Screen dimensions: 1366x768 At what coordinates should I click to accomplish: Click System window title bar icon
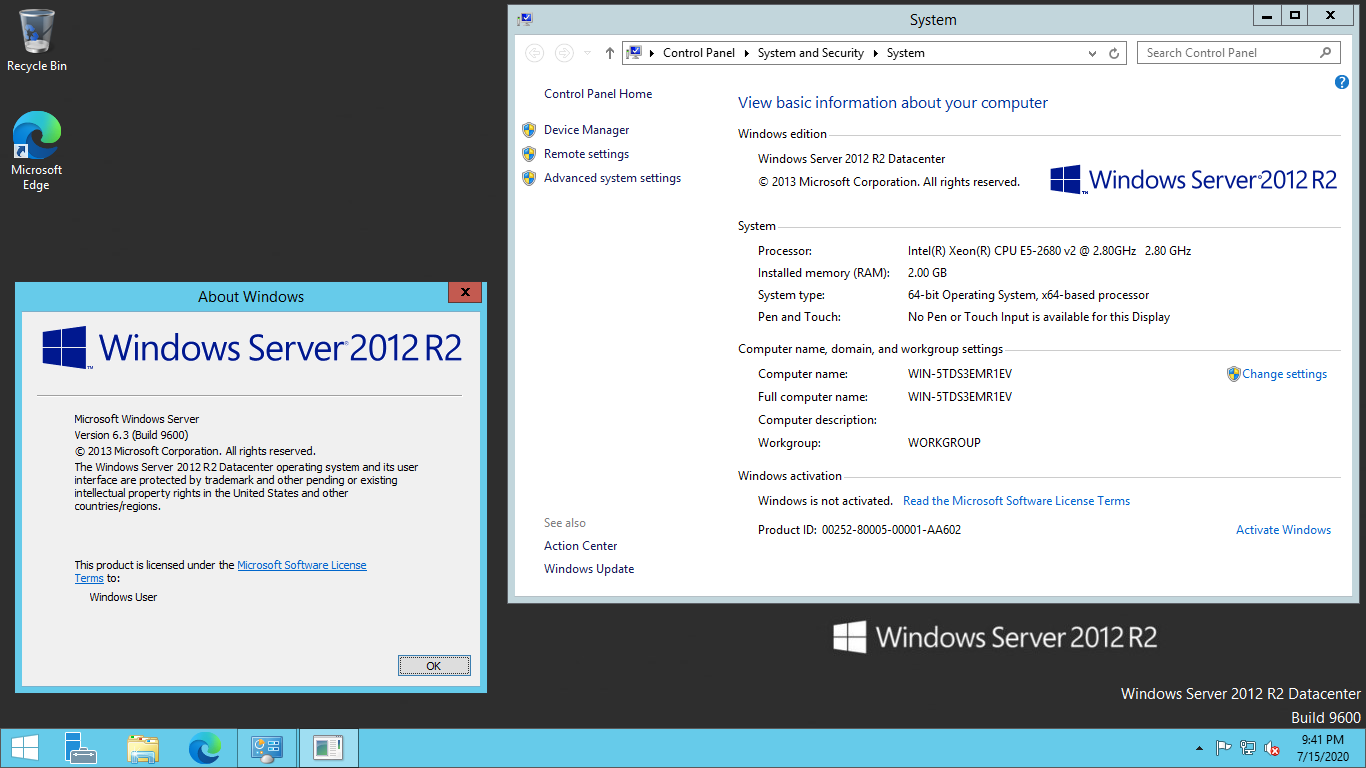click(x=525, y=19)
